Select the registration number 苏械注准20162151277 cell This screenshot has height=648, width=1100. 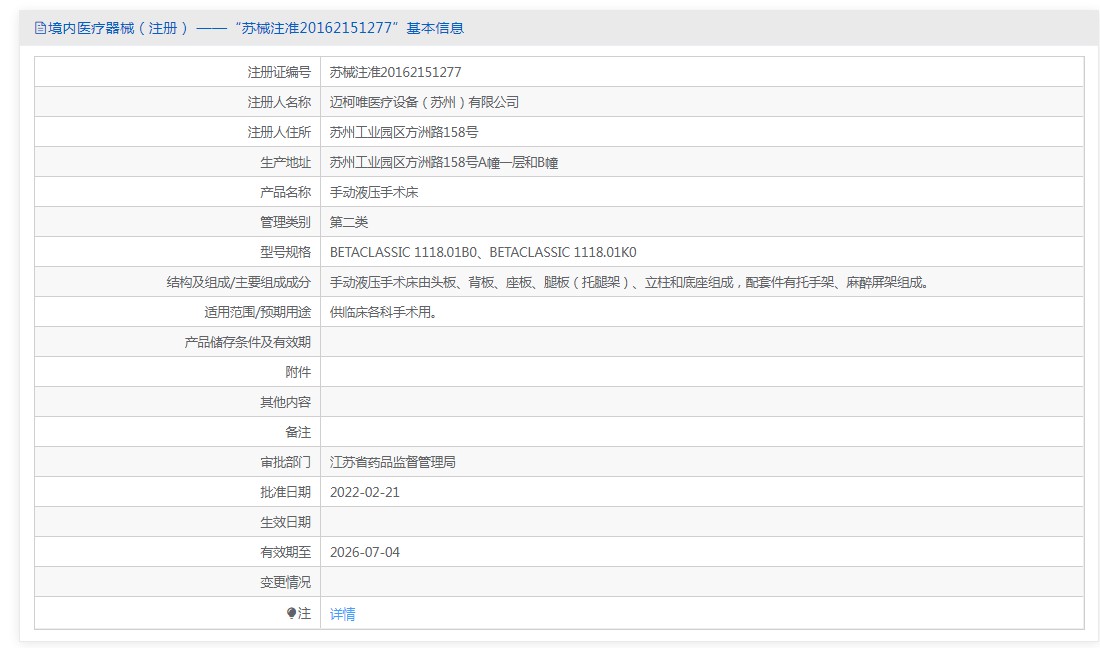pos(396,72)
